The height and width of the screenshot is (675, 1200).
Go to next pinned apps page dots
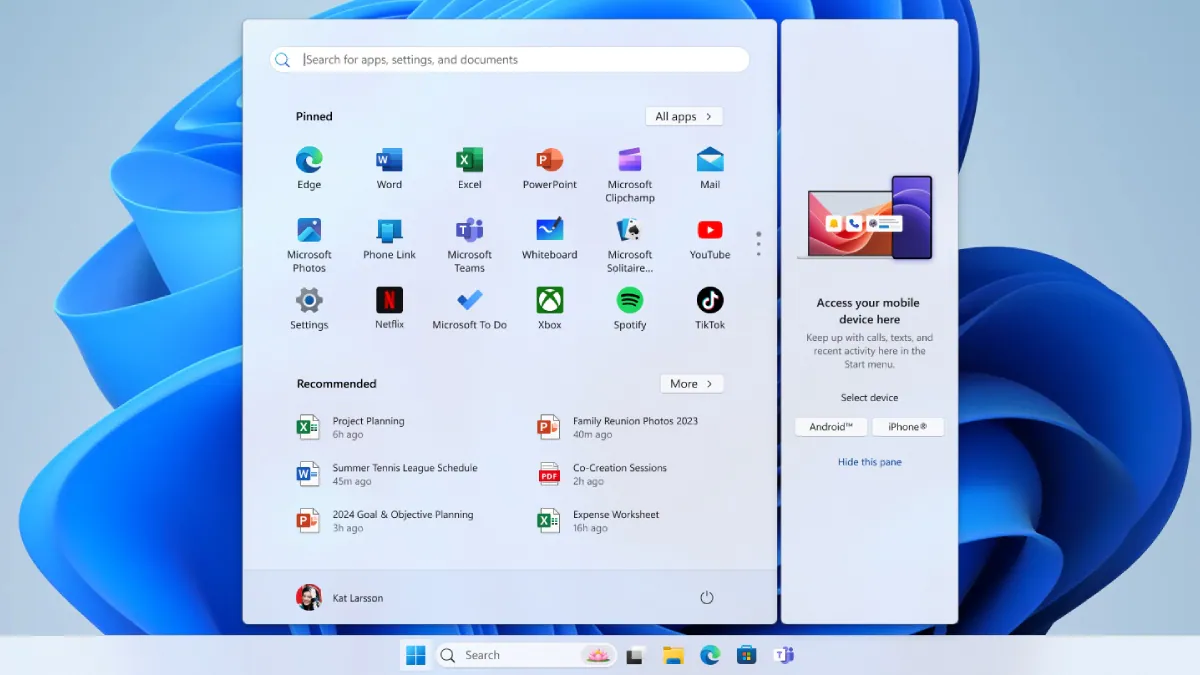[x=758, y=244]
